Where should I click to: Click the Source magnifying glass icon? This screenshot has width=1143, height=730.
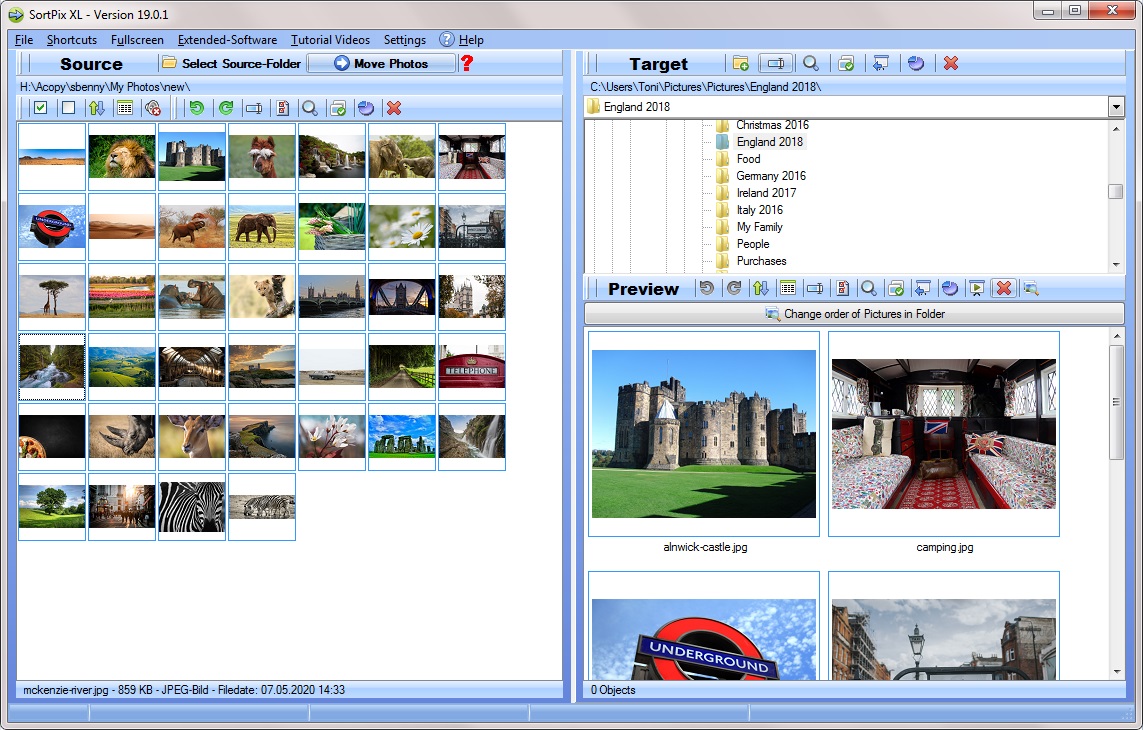click(x=310, y=108)
